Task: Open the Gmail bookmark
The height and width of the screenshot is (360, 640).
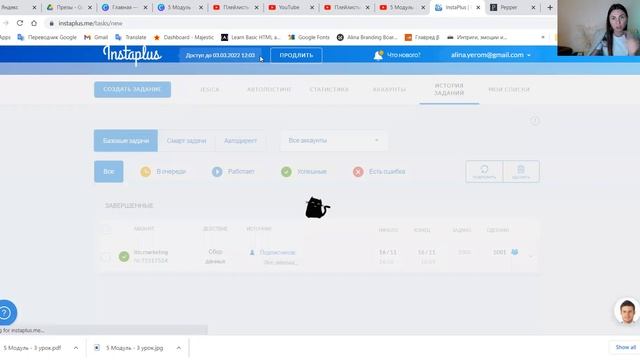Action: coord(96,37)
